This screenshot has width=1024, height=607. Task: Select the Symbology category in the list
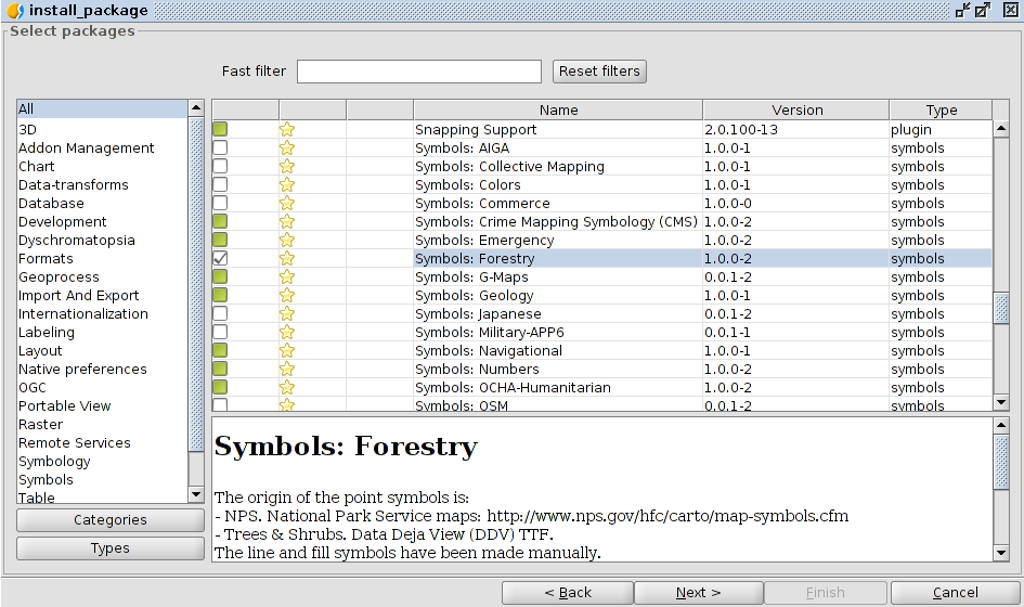54,461
